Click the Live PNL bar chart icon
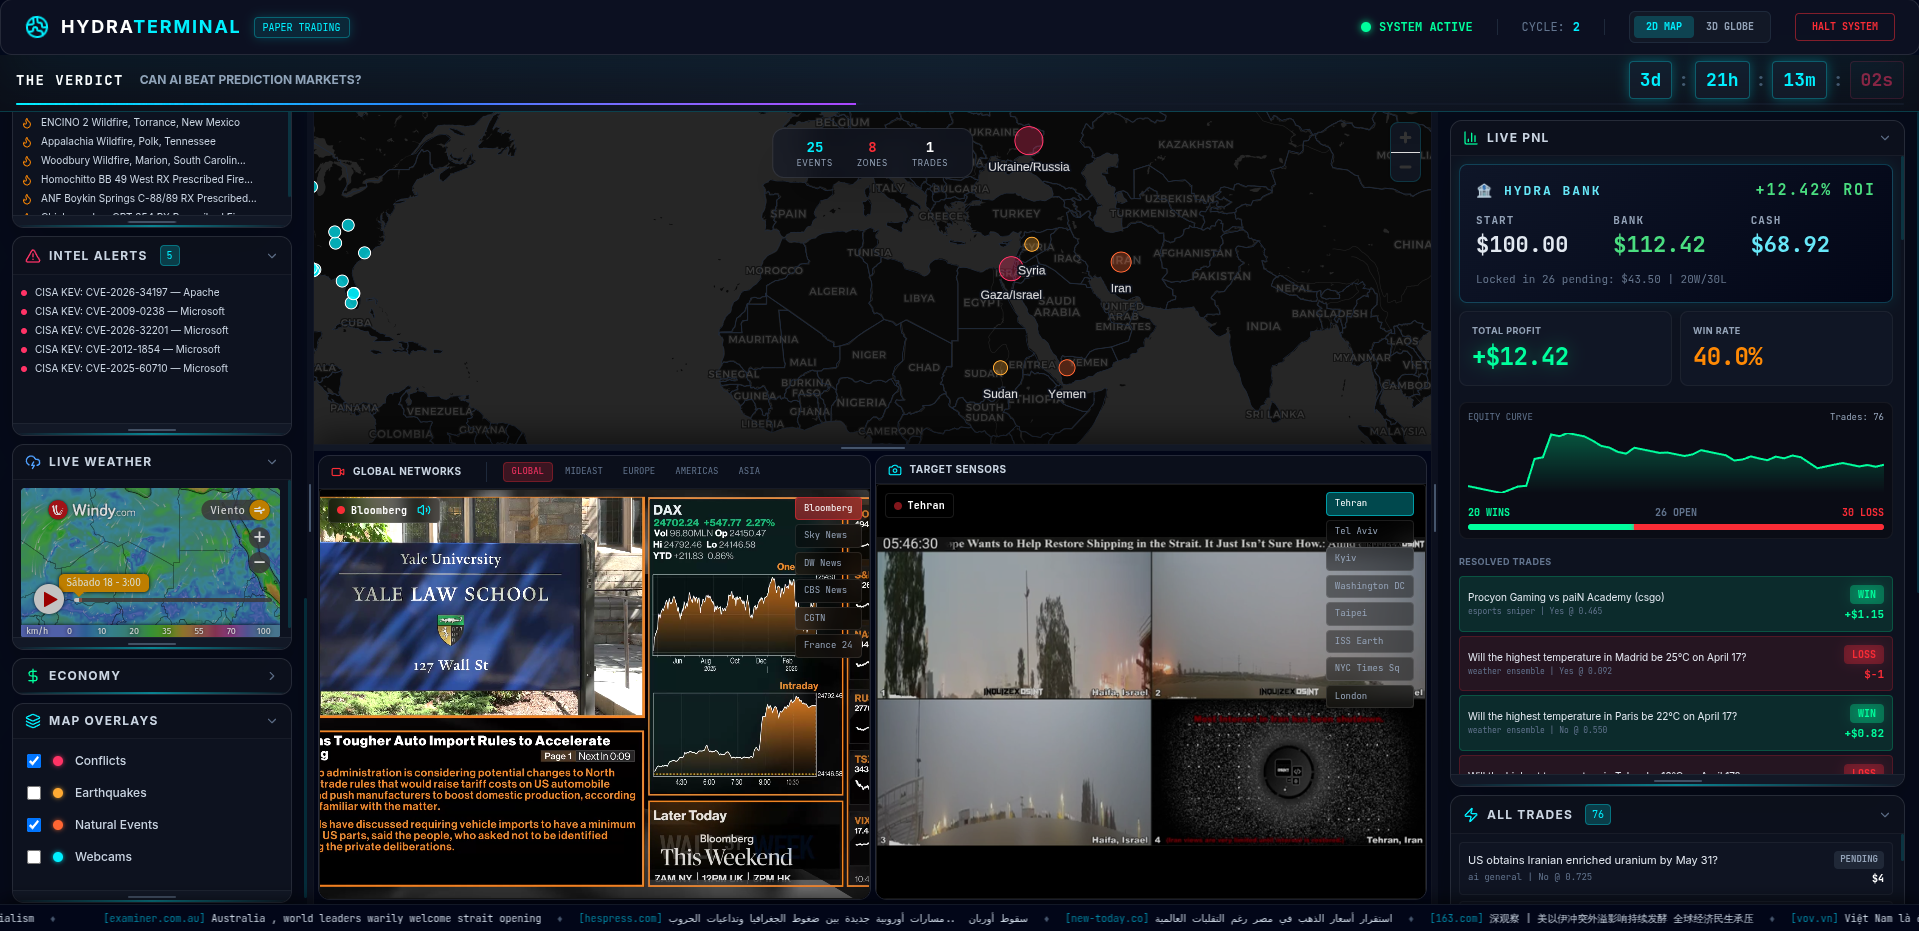The image size is (1919, 931). click(1471, 138)
